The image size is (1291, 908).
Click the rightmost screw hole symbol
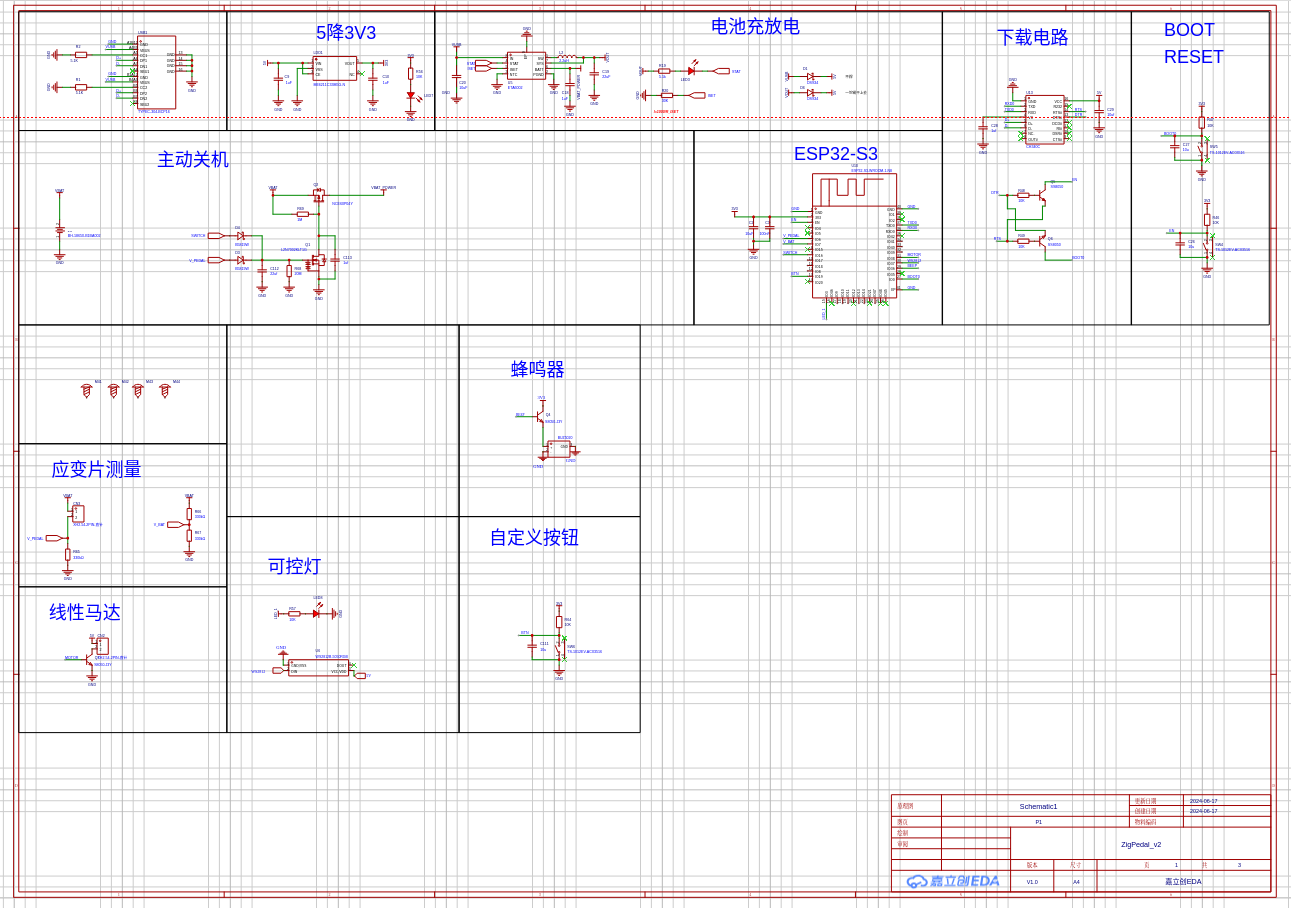click(x=165, y=391)
